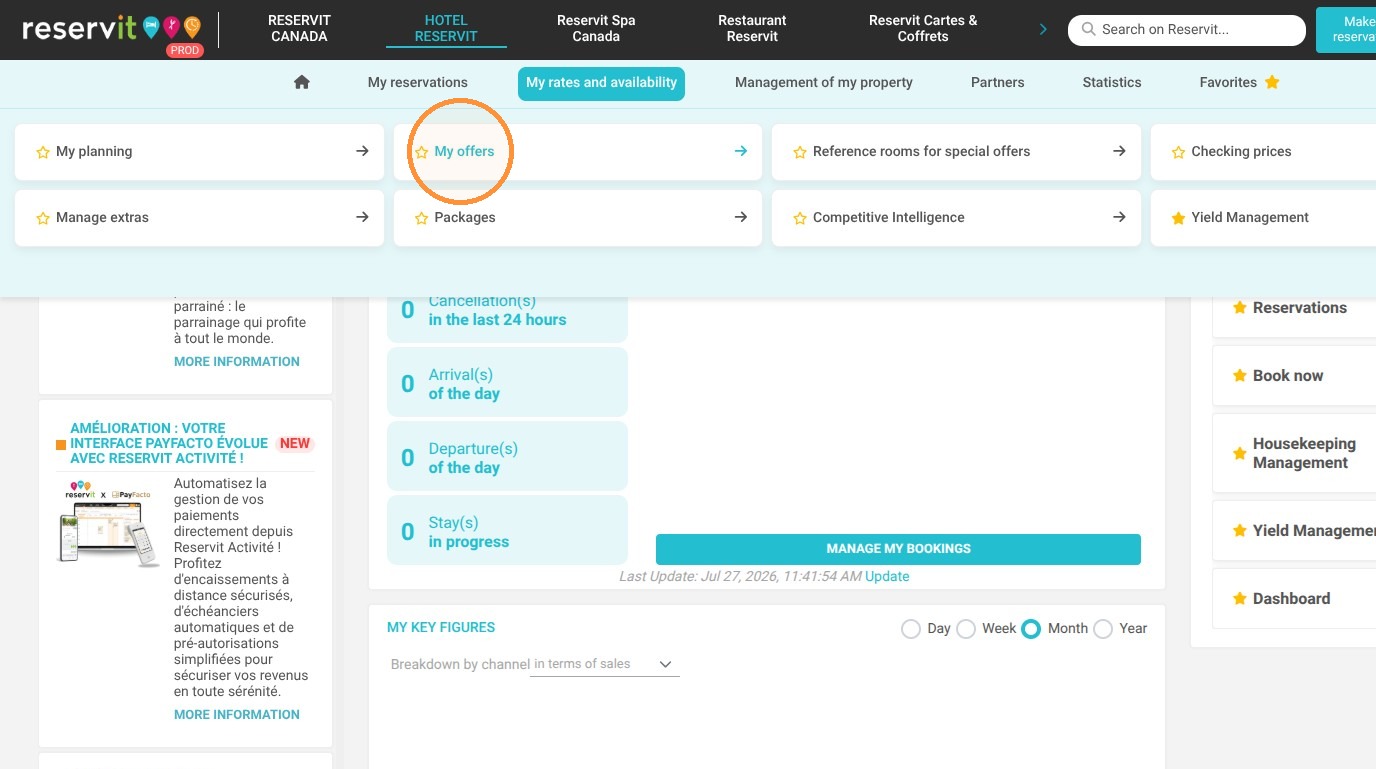Open the Stay(s) in progress tile

coord(507,532)
